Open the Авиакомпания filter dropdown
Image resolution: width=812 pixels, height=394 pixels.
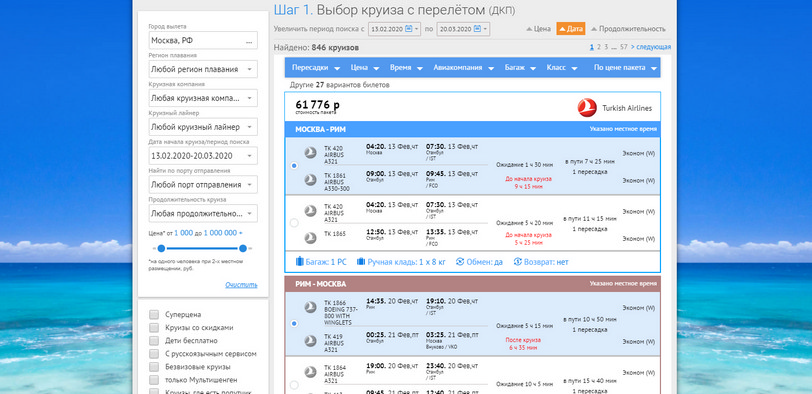(462, 68)
